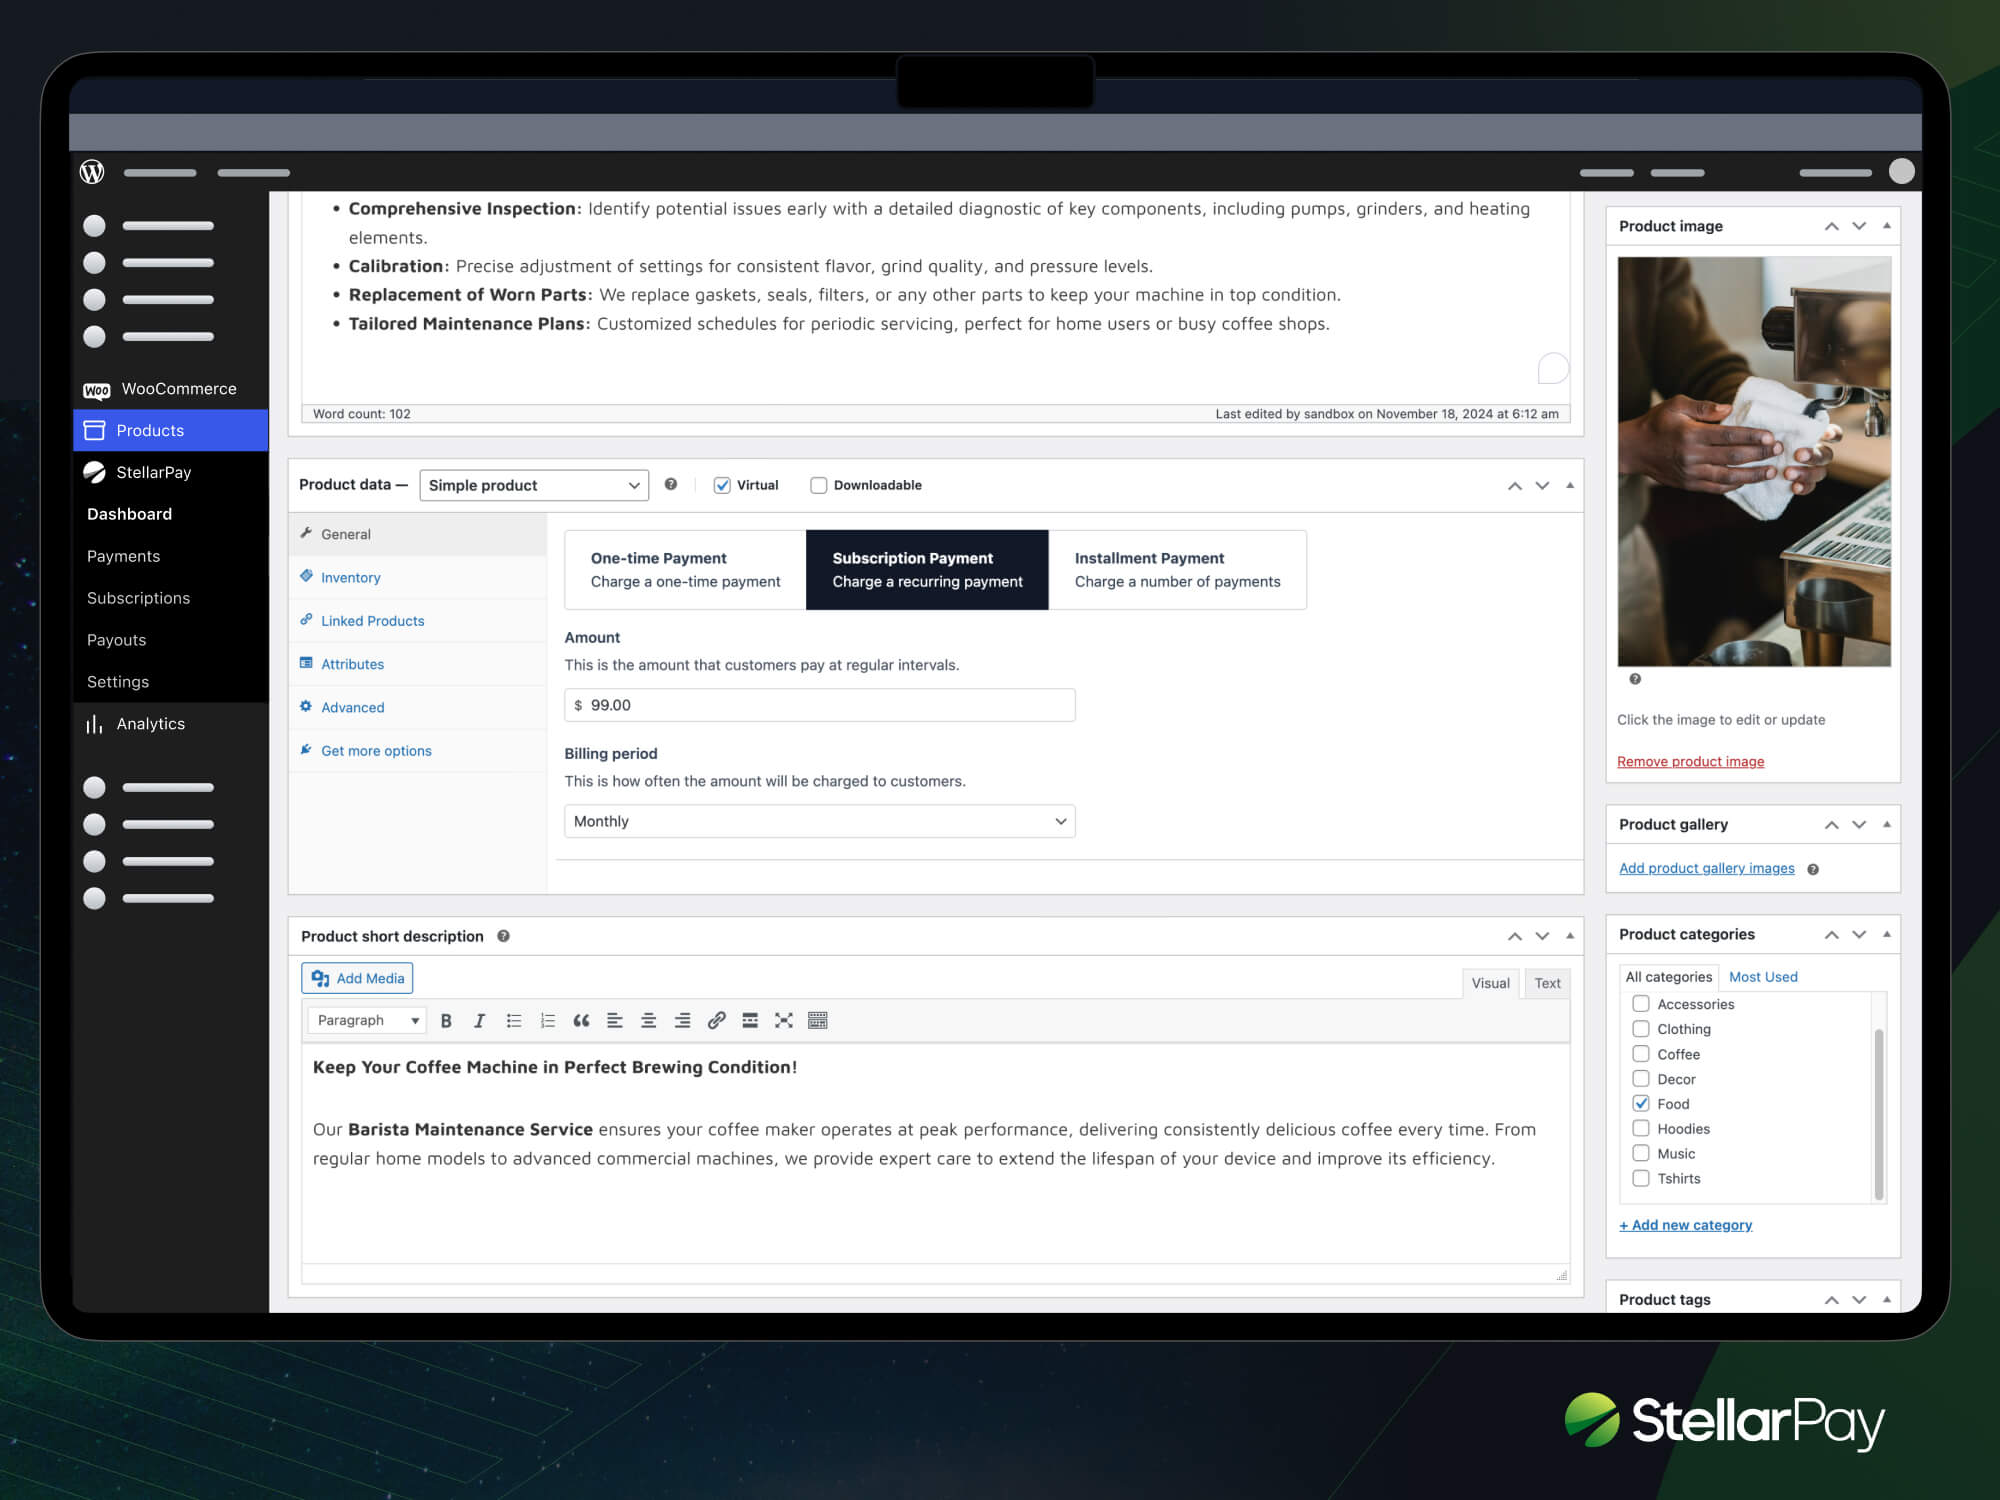
Task: Switch to Most Used categories tab
Action: [1763, 977]
